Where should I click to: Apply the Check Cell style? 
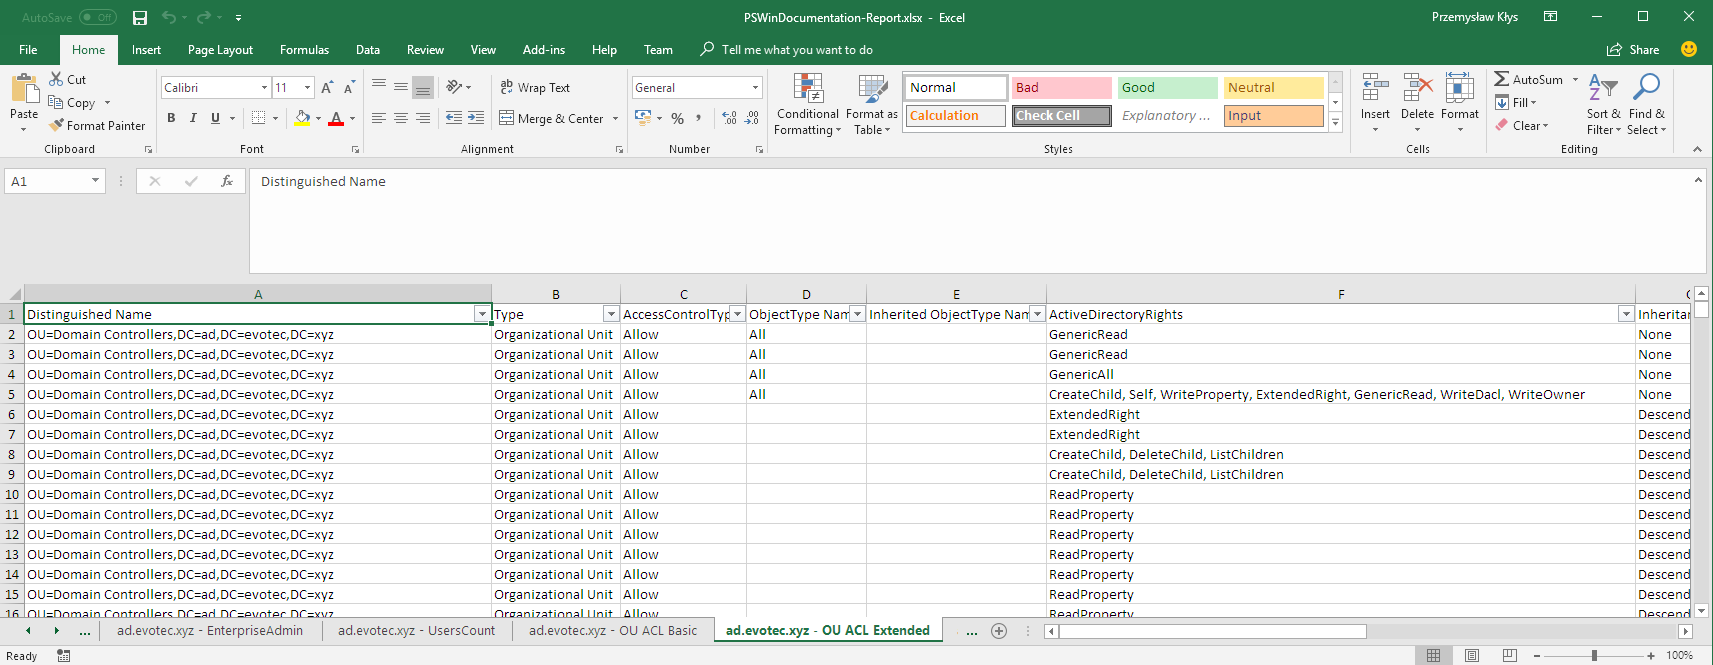[x=1060, y=116]
